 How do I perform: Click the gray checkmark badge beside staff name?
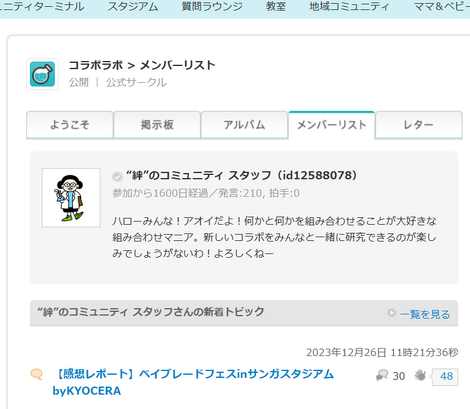(117, 176)
